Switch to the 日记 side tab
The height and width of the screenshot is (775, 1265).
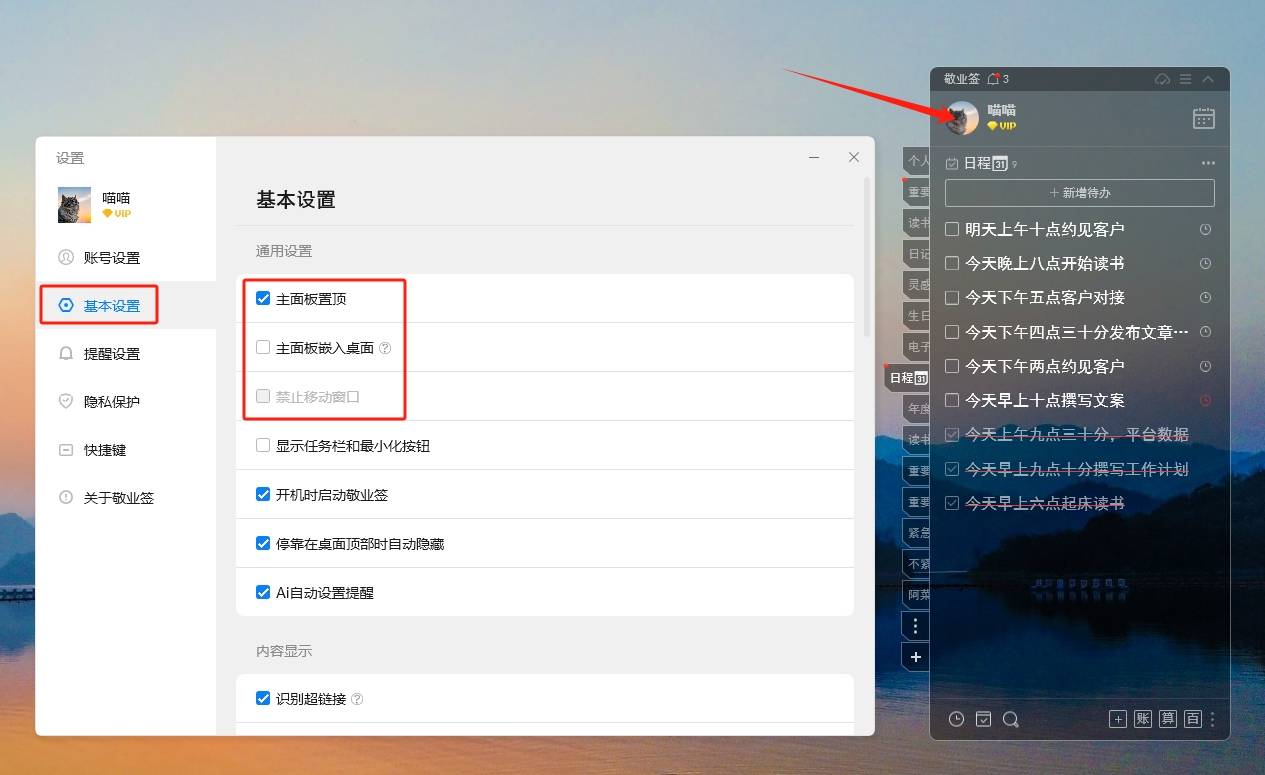pyautogui.click(x=917, y=253)
